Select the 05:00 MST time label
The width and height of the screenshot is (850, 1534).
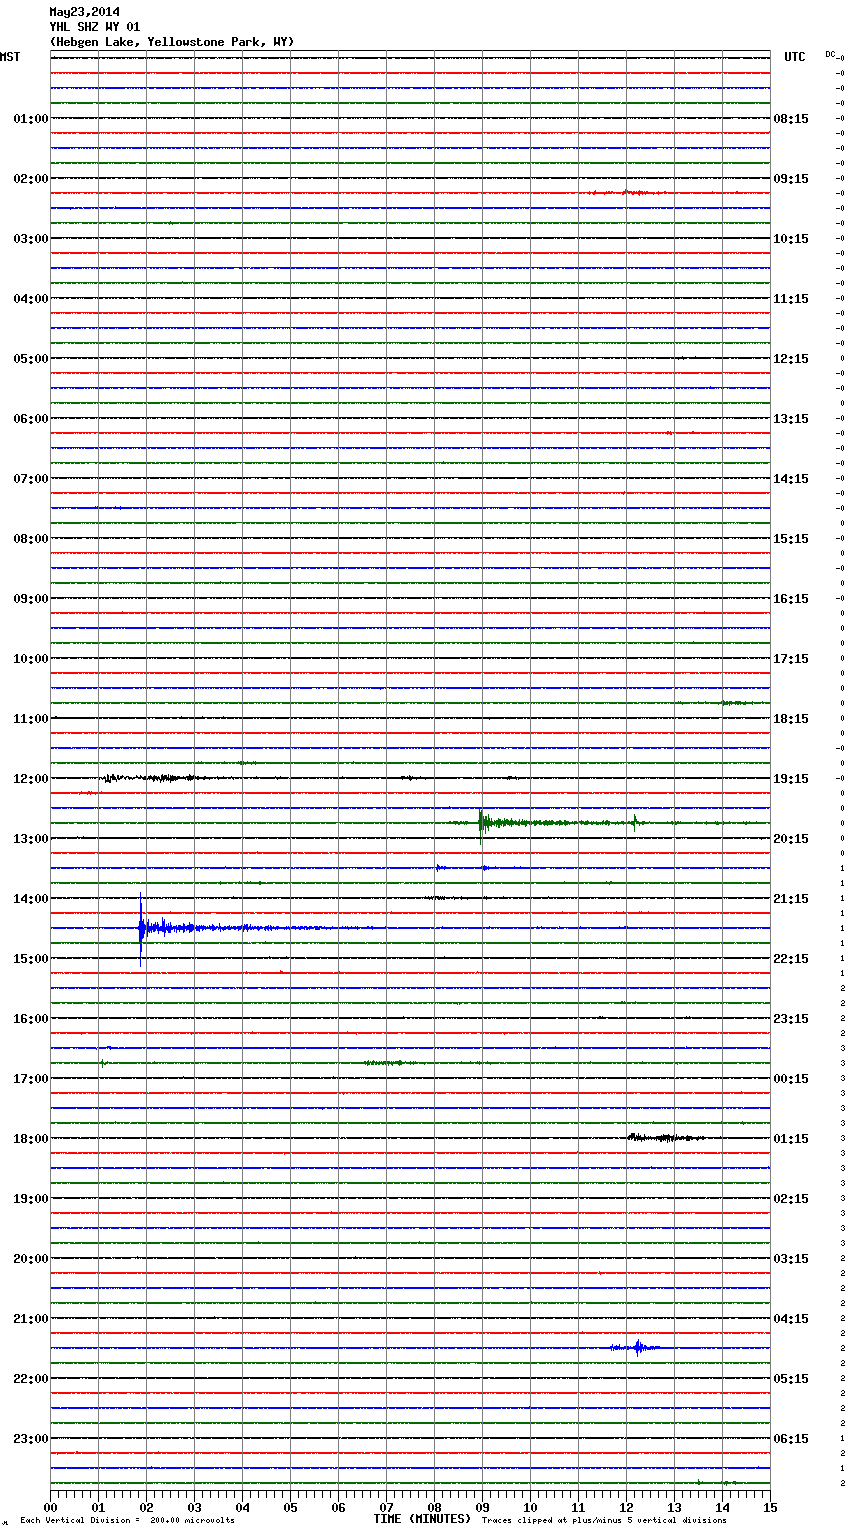31,359
